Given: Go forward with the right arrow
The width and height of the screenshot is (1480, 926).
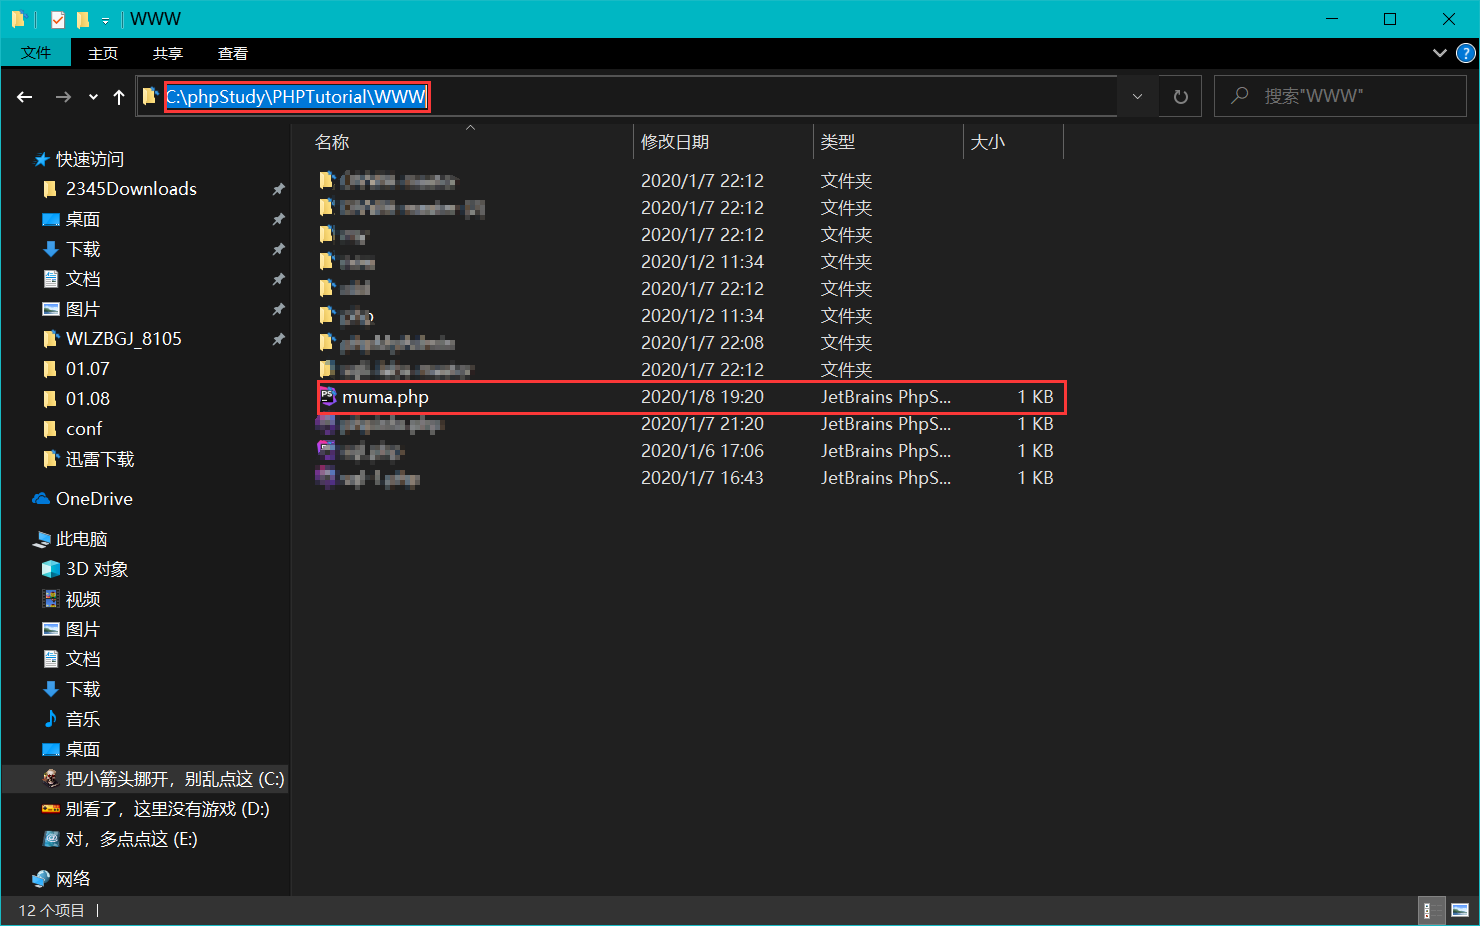Looking at the screenshot, I should coord(63,97).
